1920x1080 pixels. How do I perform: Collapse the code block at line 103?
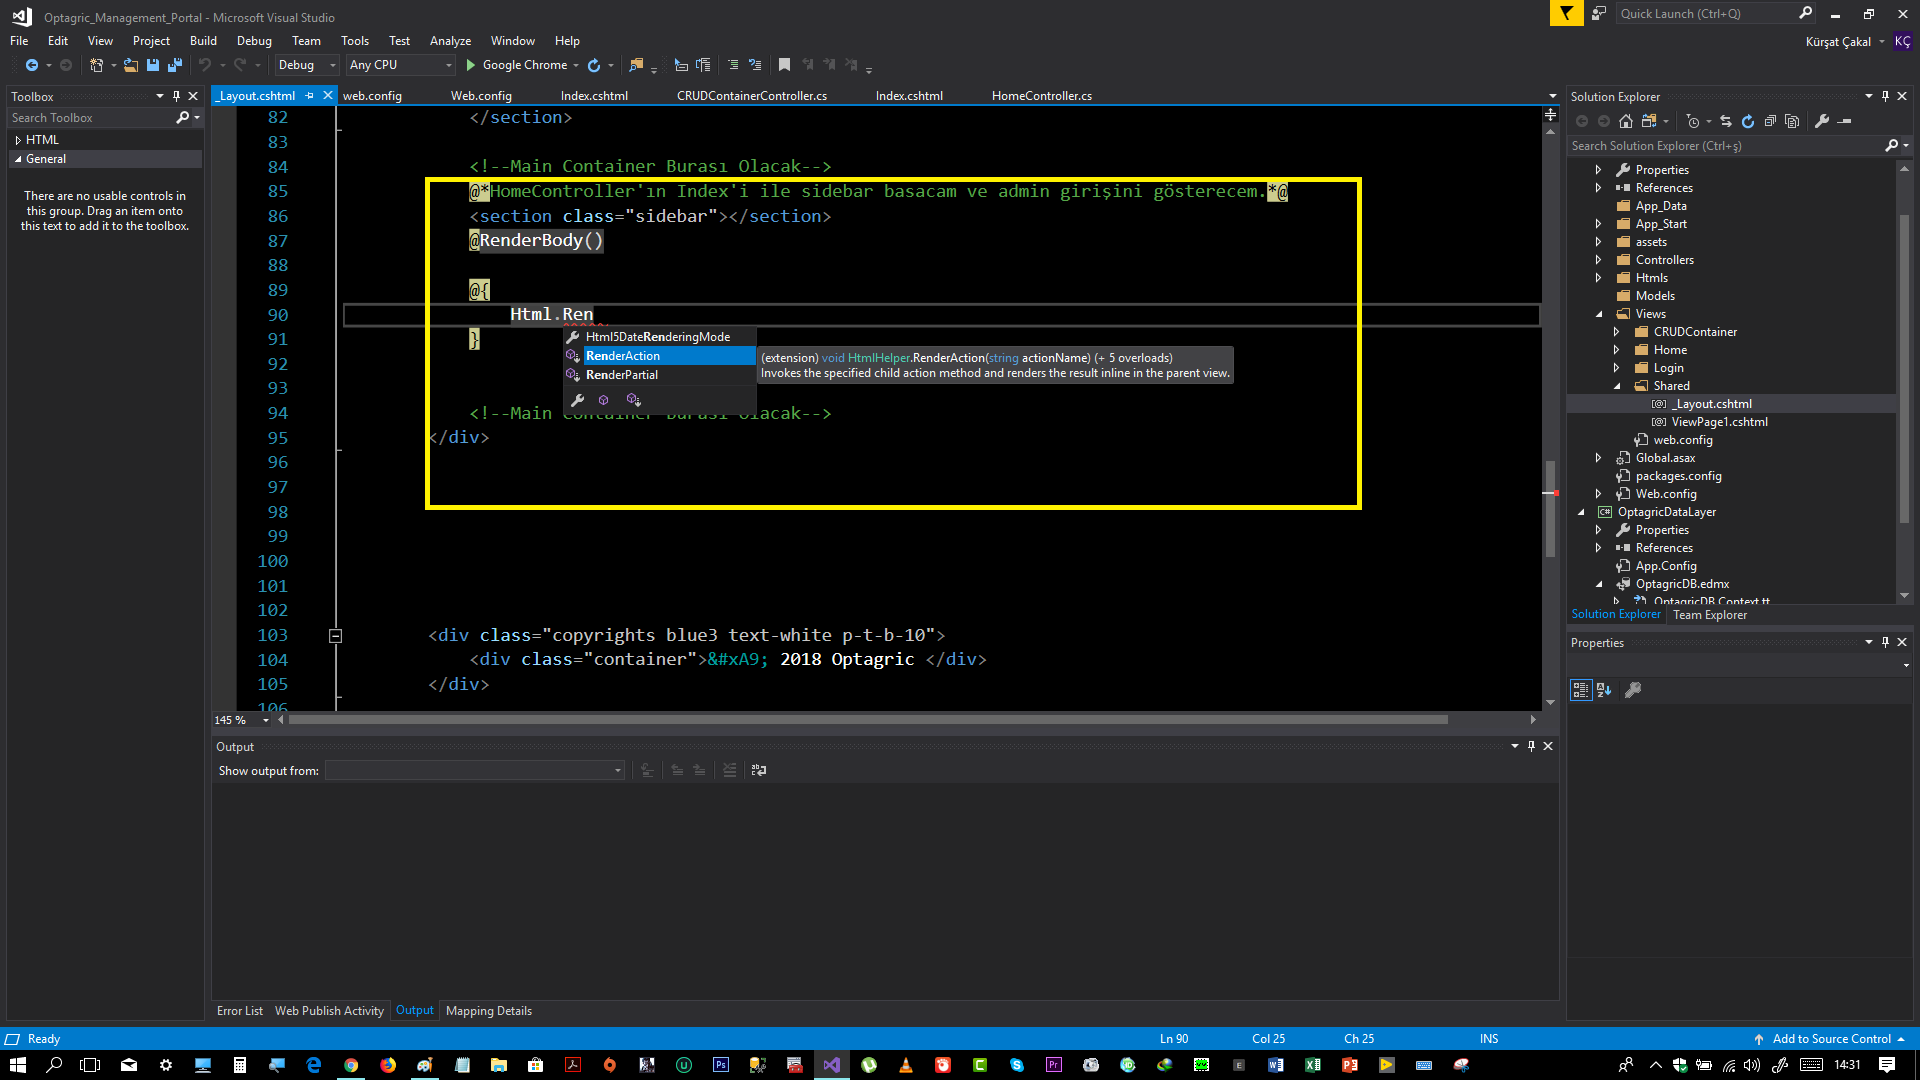336,636
